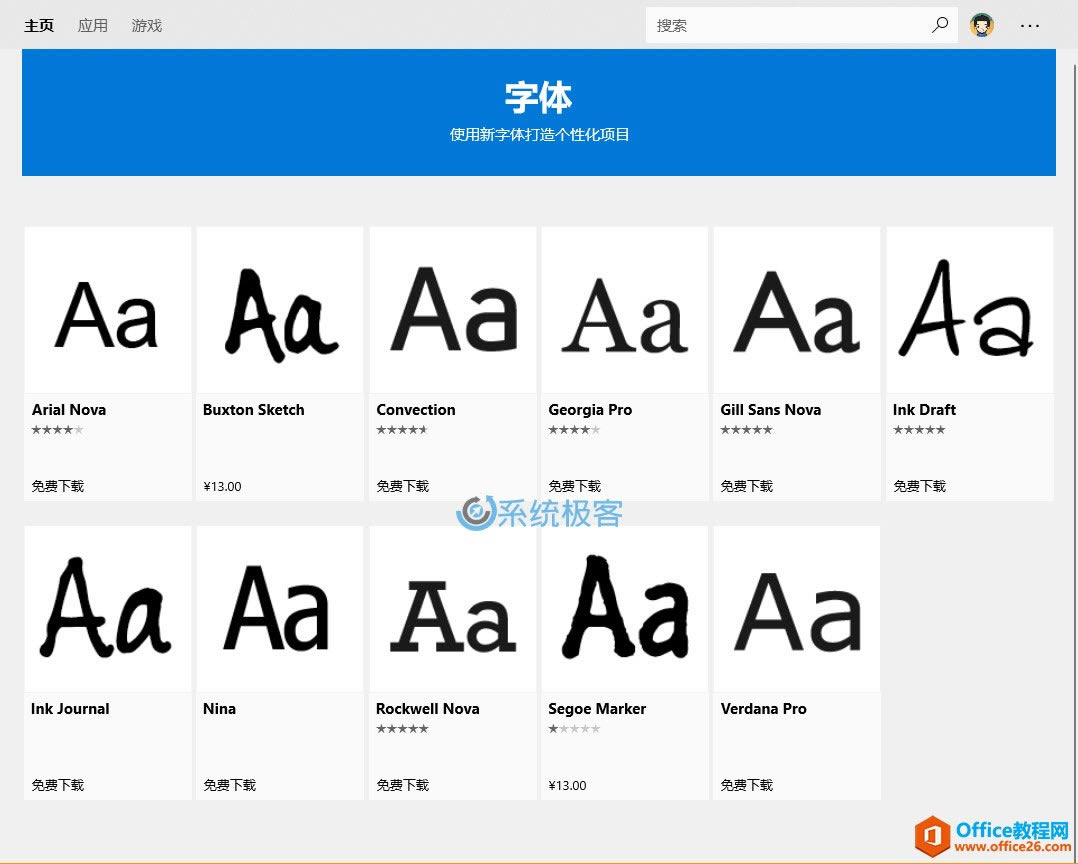
Task: Open the Nina font preview
Action: 280,609
